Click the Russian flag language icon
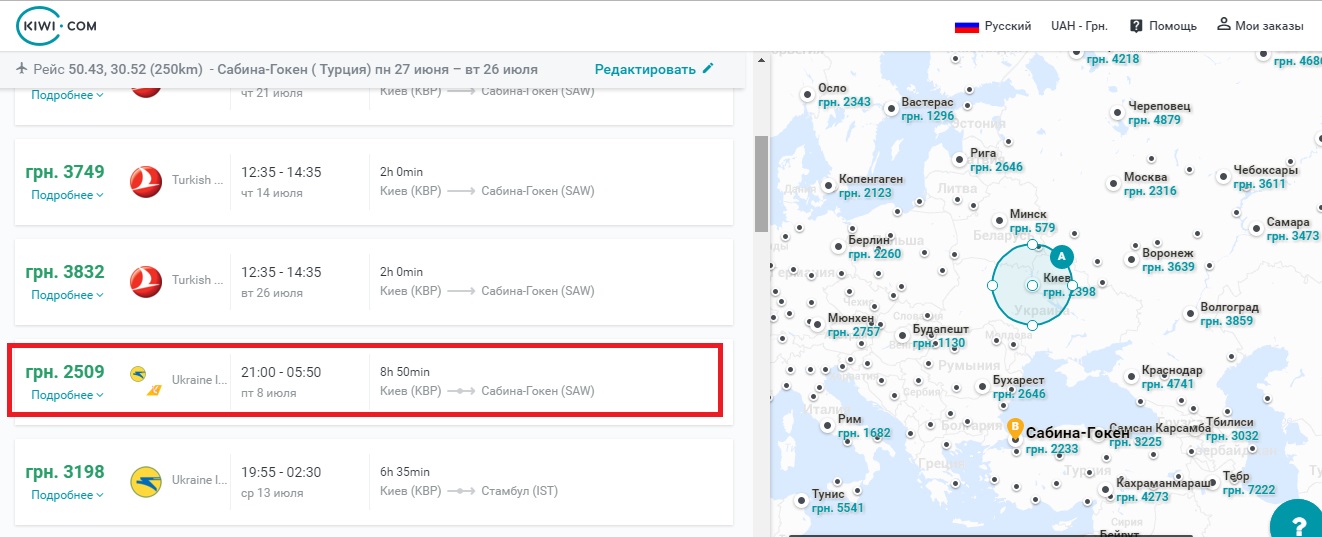1322x537 pixels. point(966,27)
